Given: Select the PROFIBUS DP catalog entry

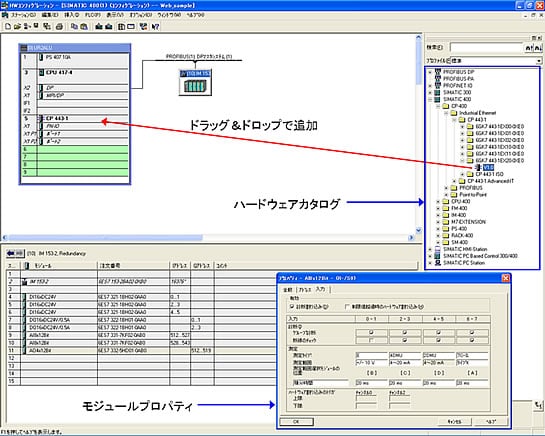Looking at the screenshot, I should coord(458,72).
